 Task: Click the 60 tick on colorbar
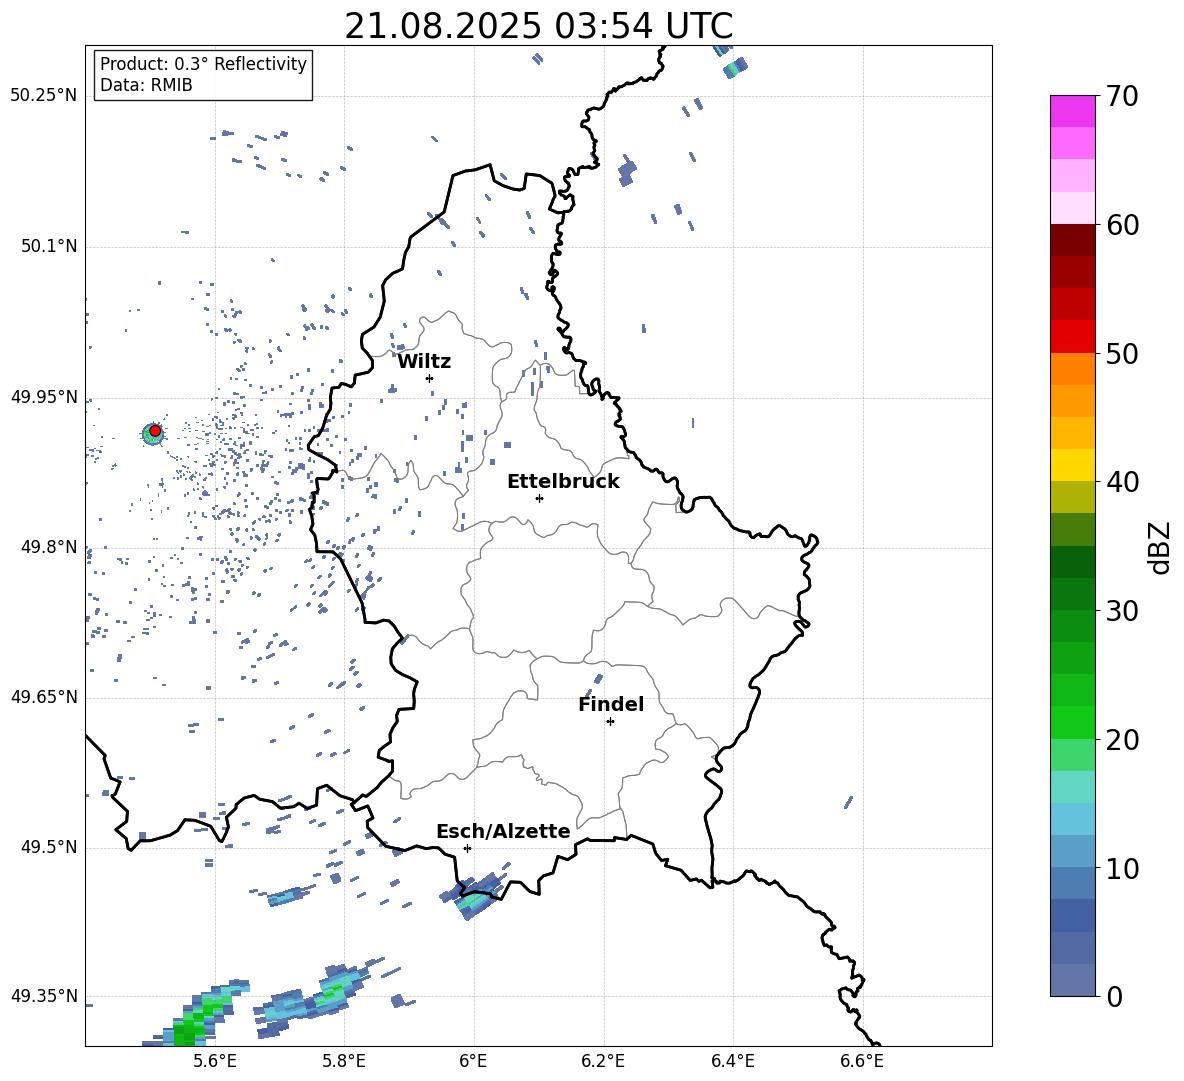coord(1122,225)
